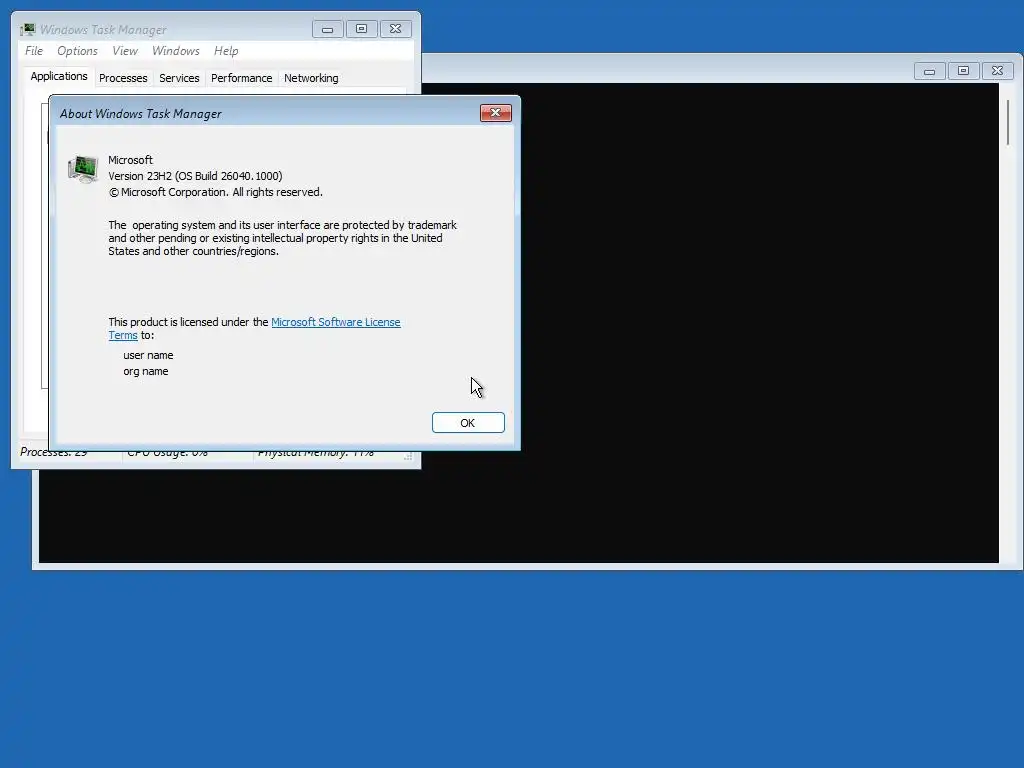Click the 'user name' licensee text
This screenshot has width=1024, height=768.
[x=148, y=355]
